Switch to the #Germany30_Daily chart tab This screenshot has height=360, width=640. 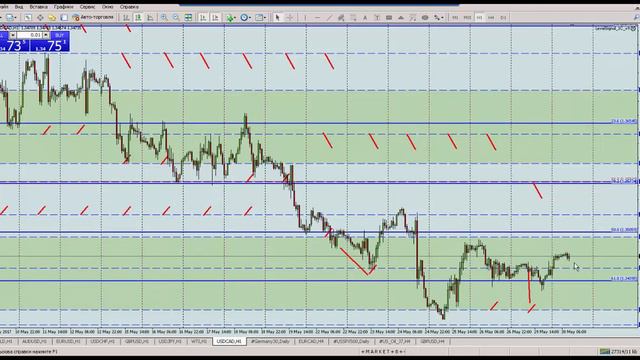270,341
